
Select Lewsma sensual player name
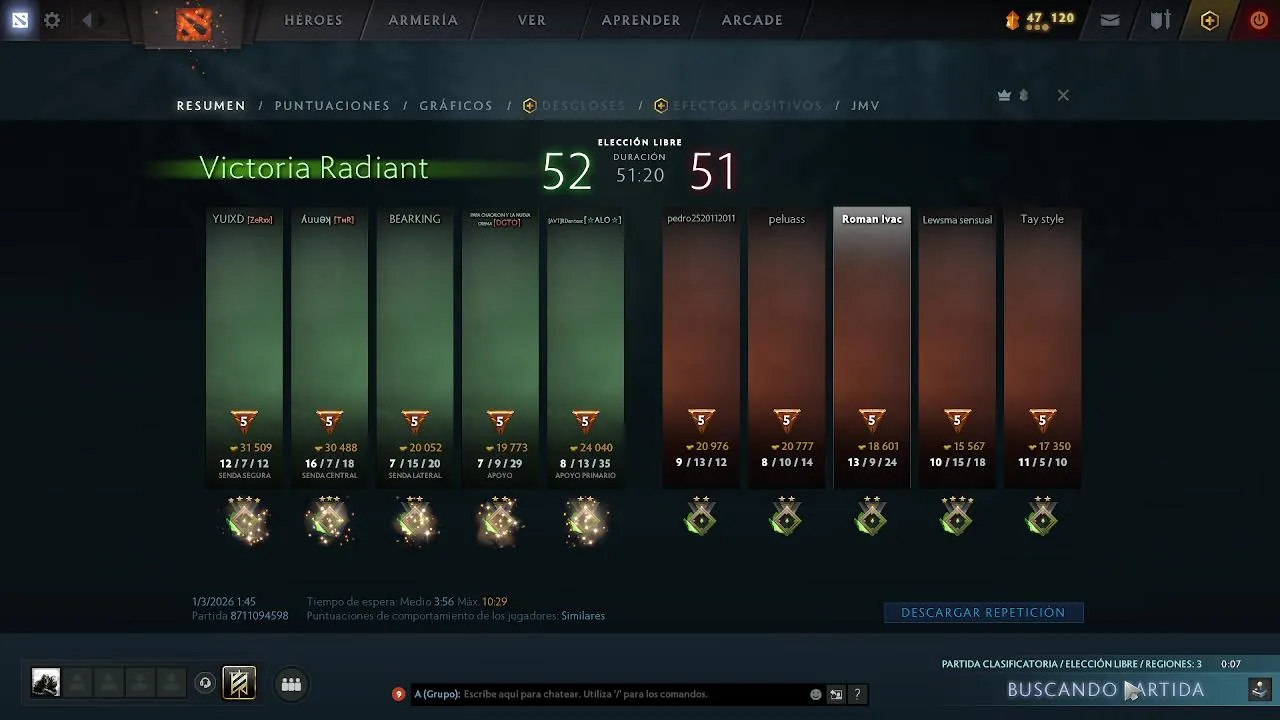pyautogui.click(x=957, y=220)
